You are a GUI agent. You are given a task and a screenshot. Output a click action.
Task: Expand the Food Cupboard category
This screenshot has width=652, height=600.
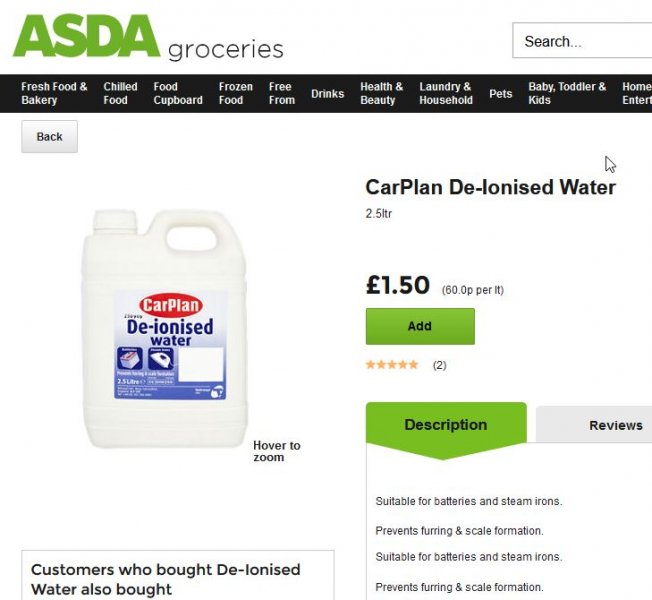coord(178,93)
